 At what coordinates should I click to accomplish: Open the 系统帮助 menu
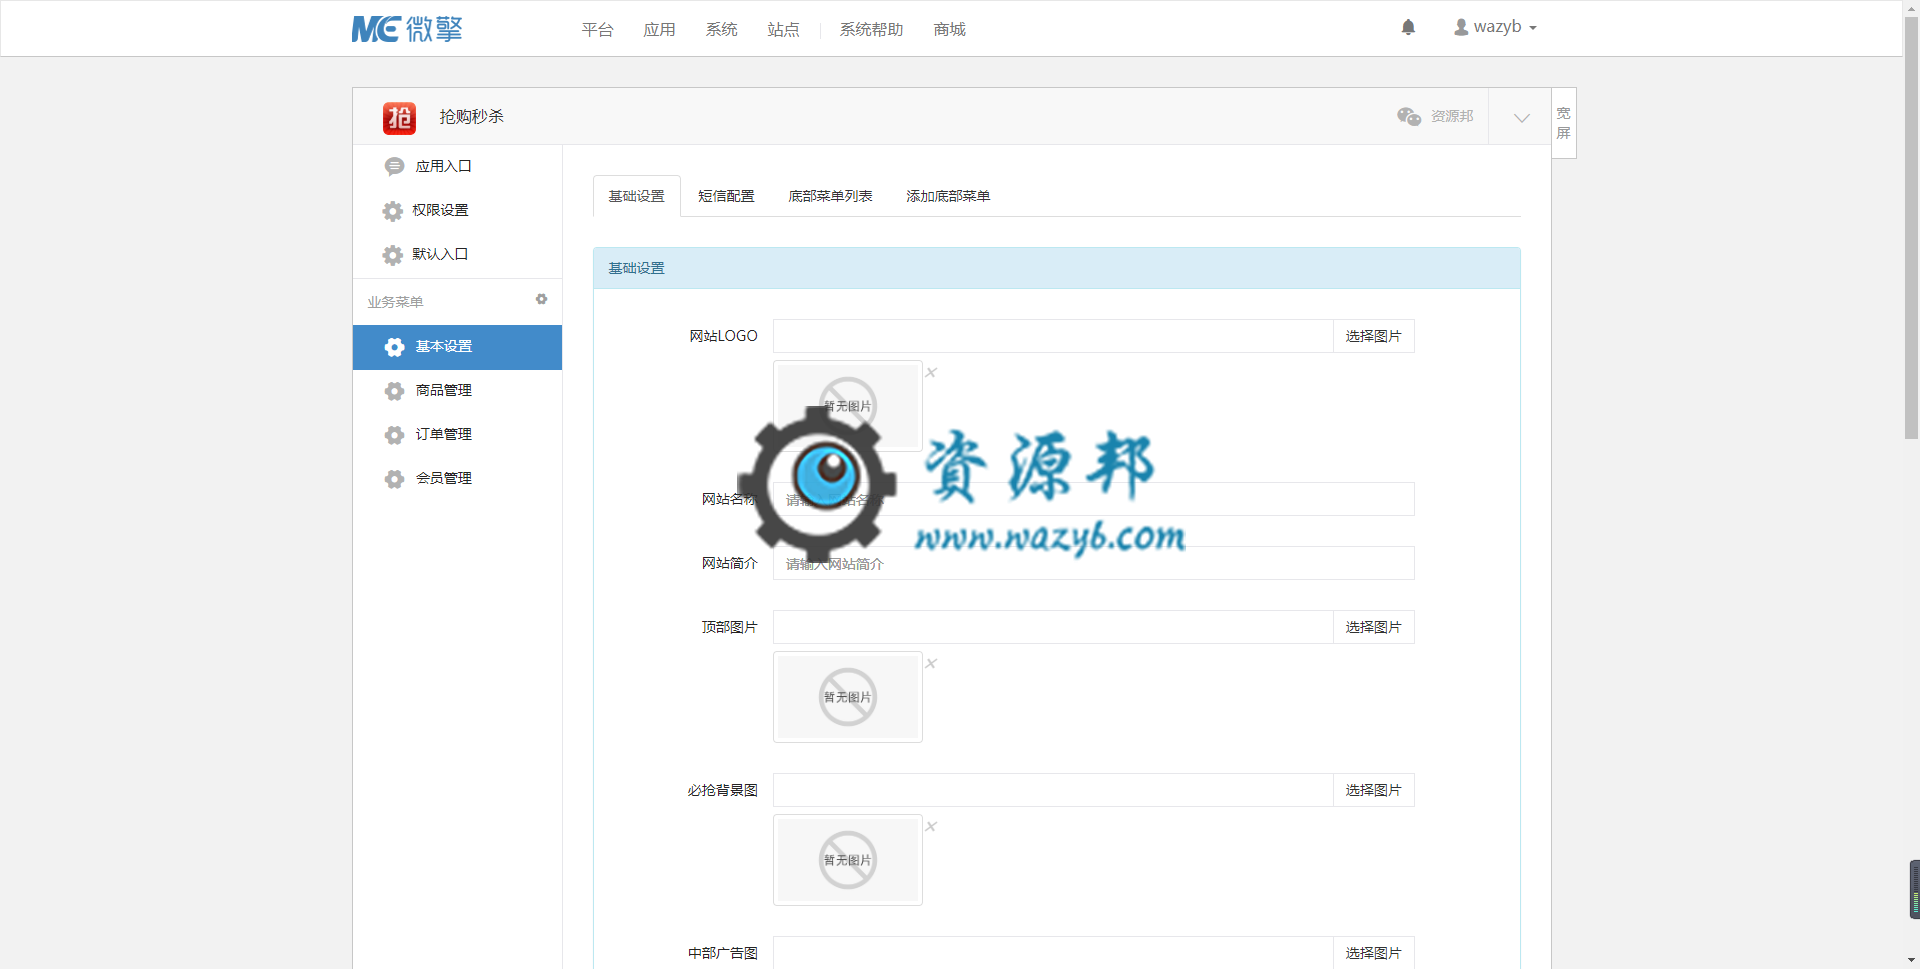click(x=871, y=30)
